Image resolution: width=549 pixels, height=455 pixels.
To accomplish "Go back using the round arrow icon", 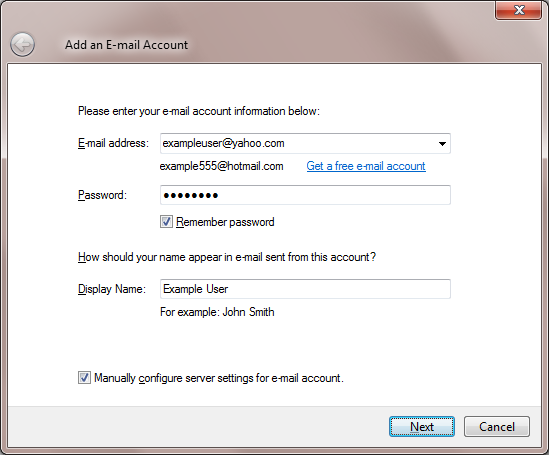I will pyautogui.click(x=22, y=44).
